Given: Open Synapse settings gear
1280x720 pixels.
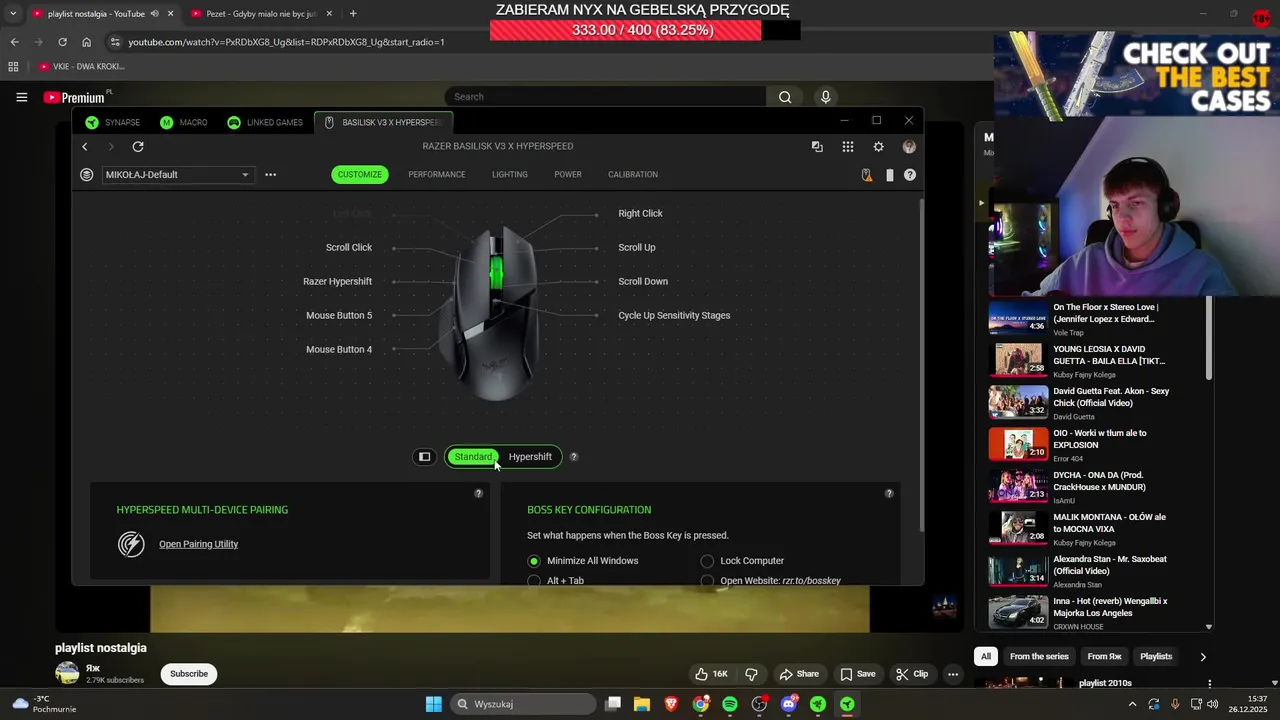Looking at the screenshot, I should [x=878, y=147].
